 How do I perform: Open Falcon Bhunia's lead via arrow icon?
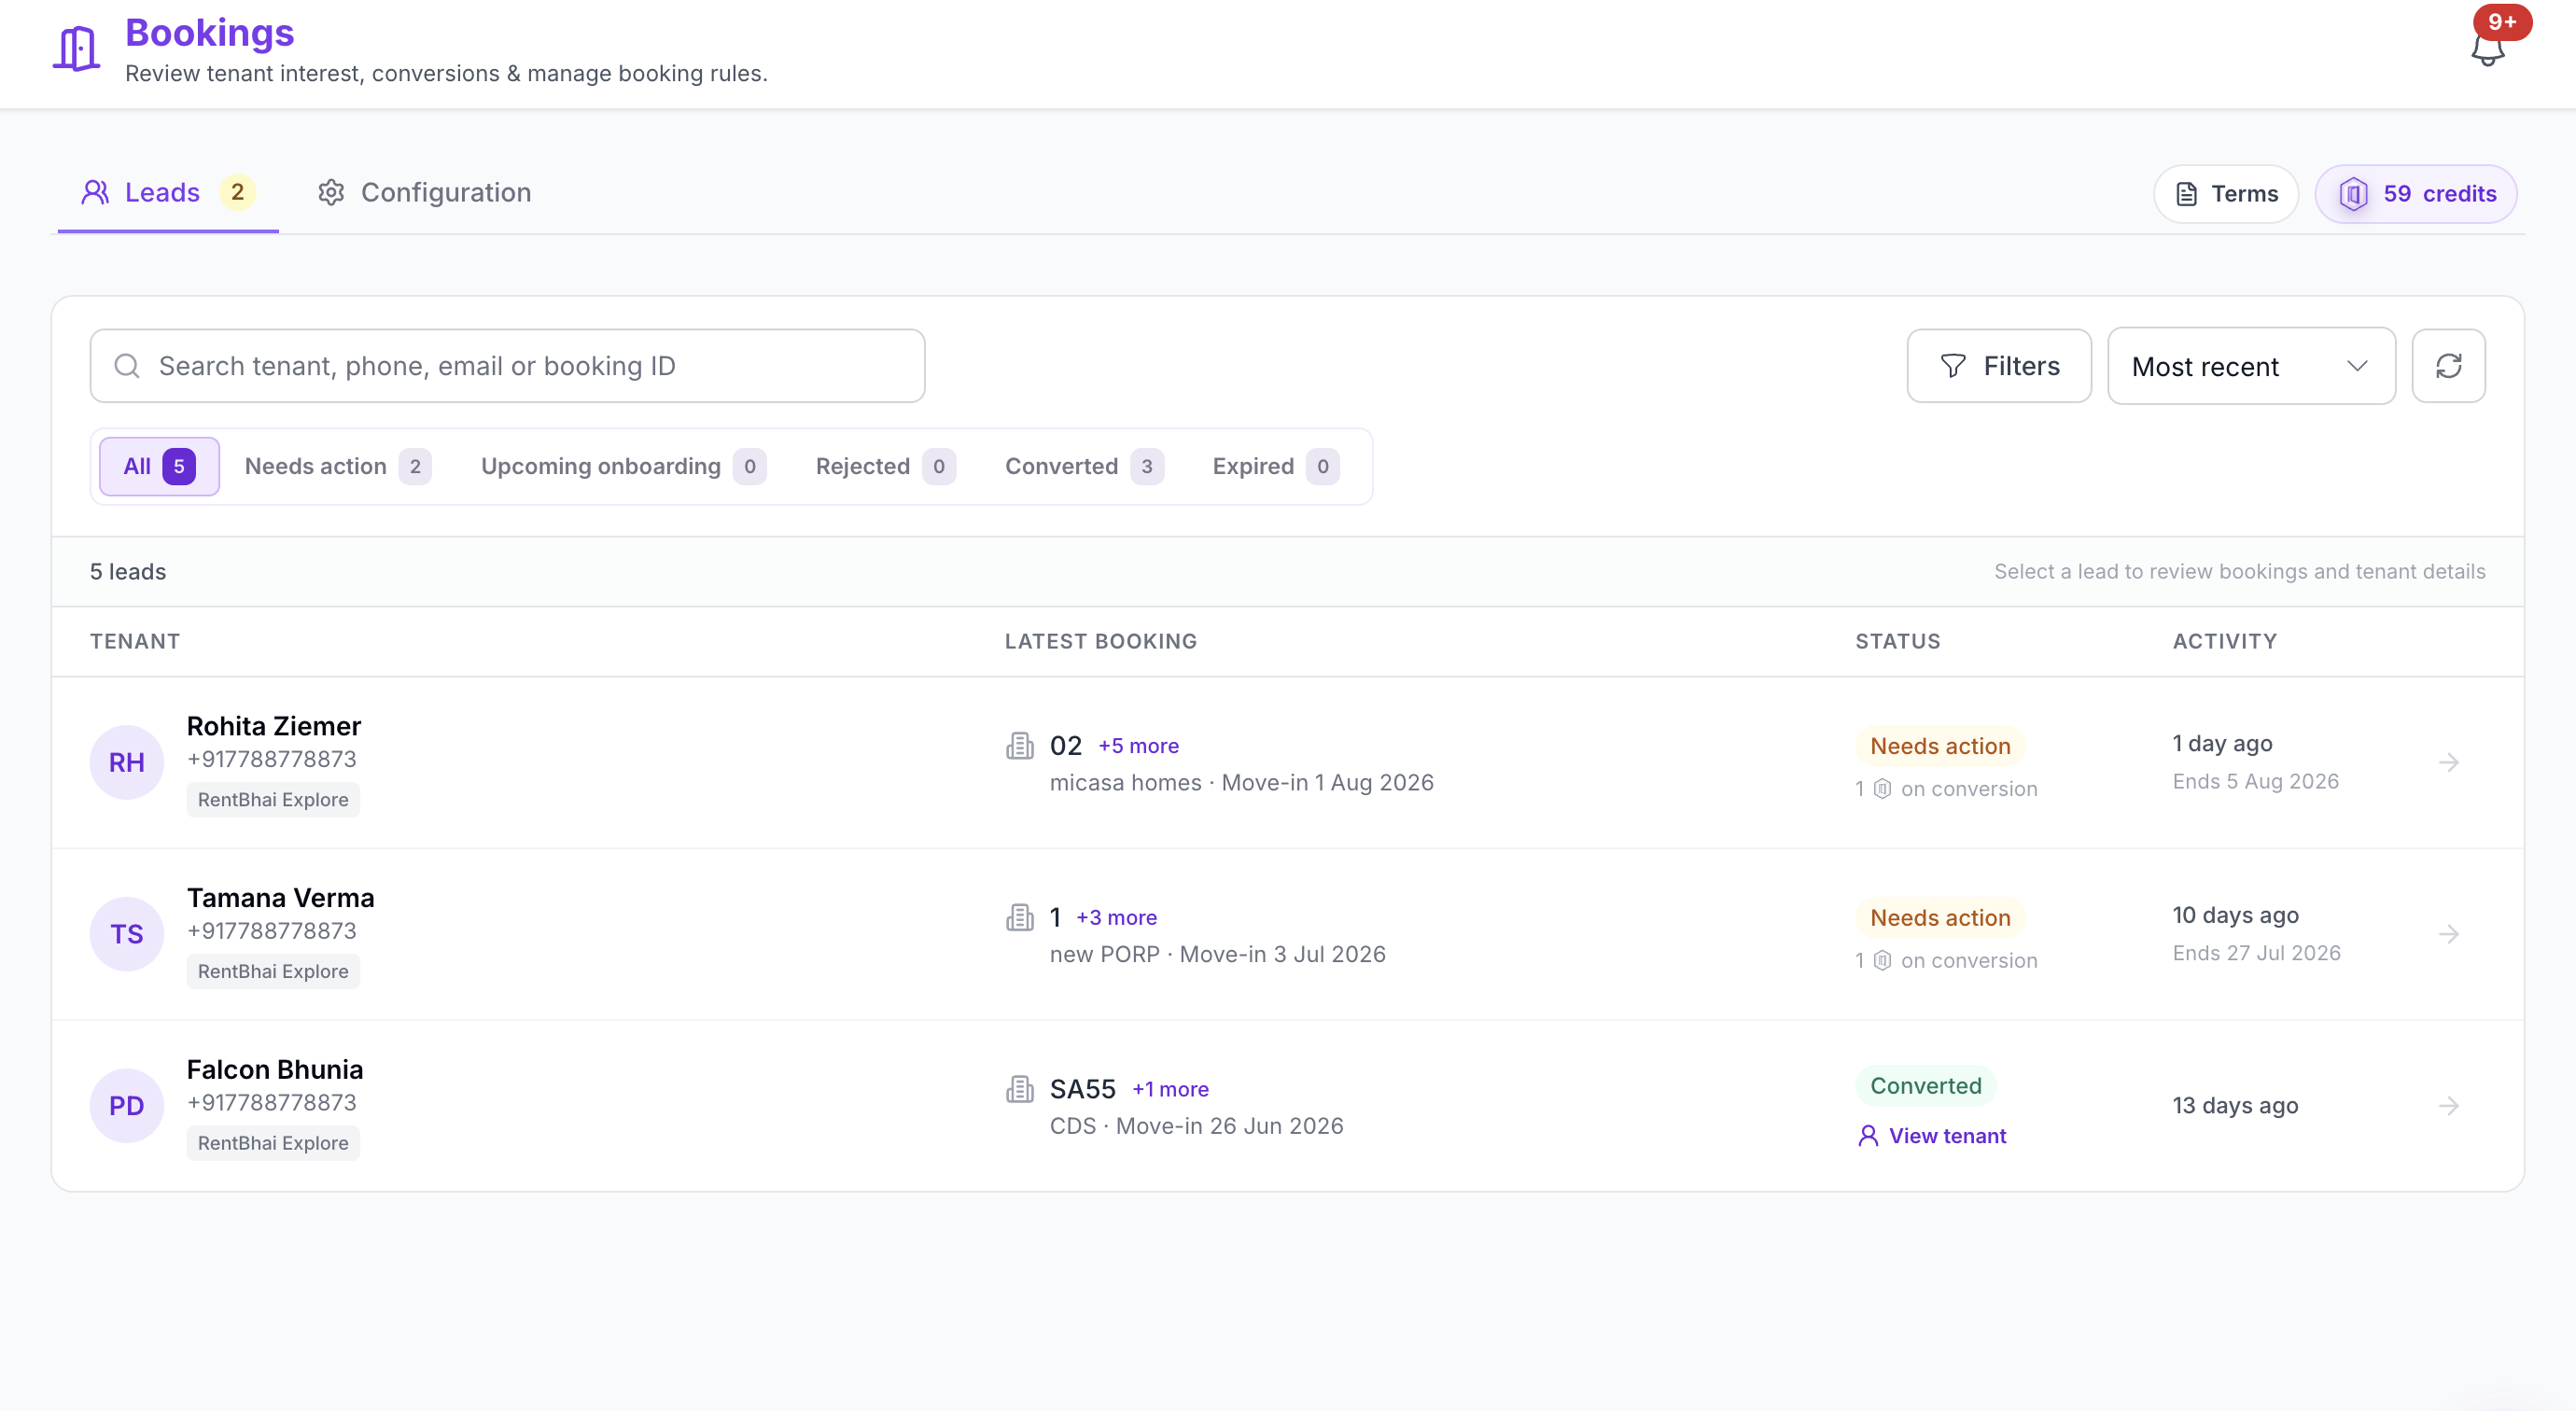point(2448,1106)
